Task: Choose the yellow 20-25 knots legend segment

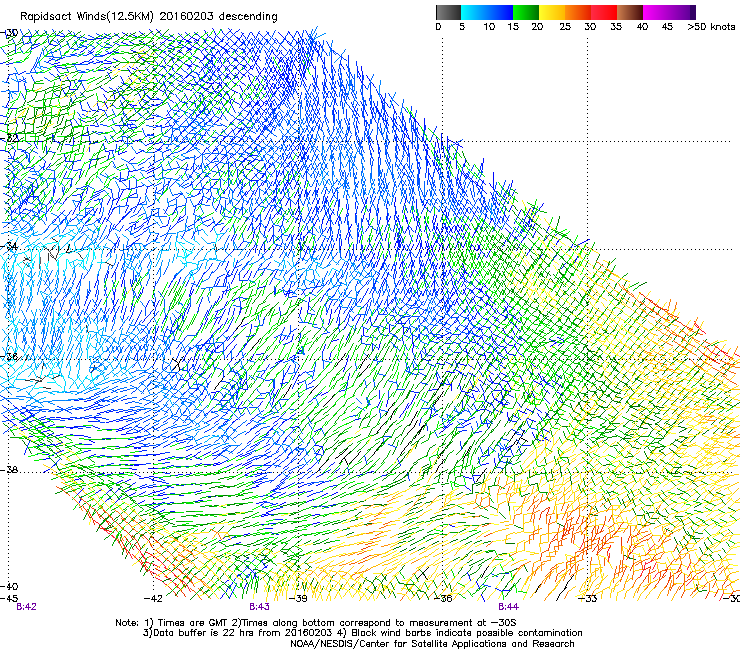Action: (x=552, y=12)
